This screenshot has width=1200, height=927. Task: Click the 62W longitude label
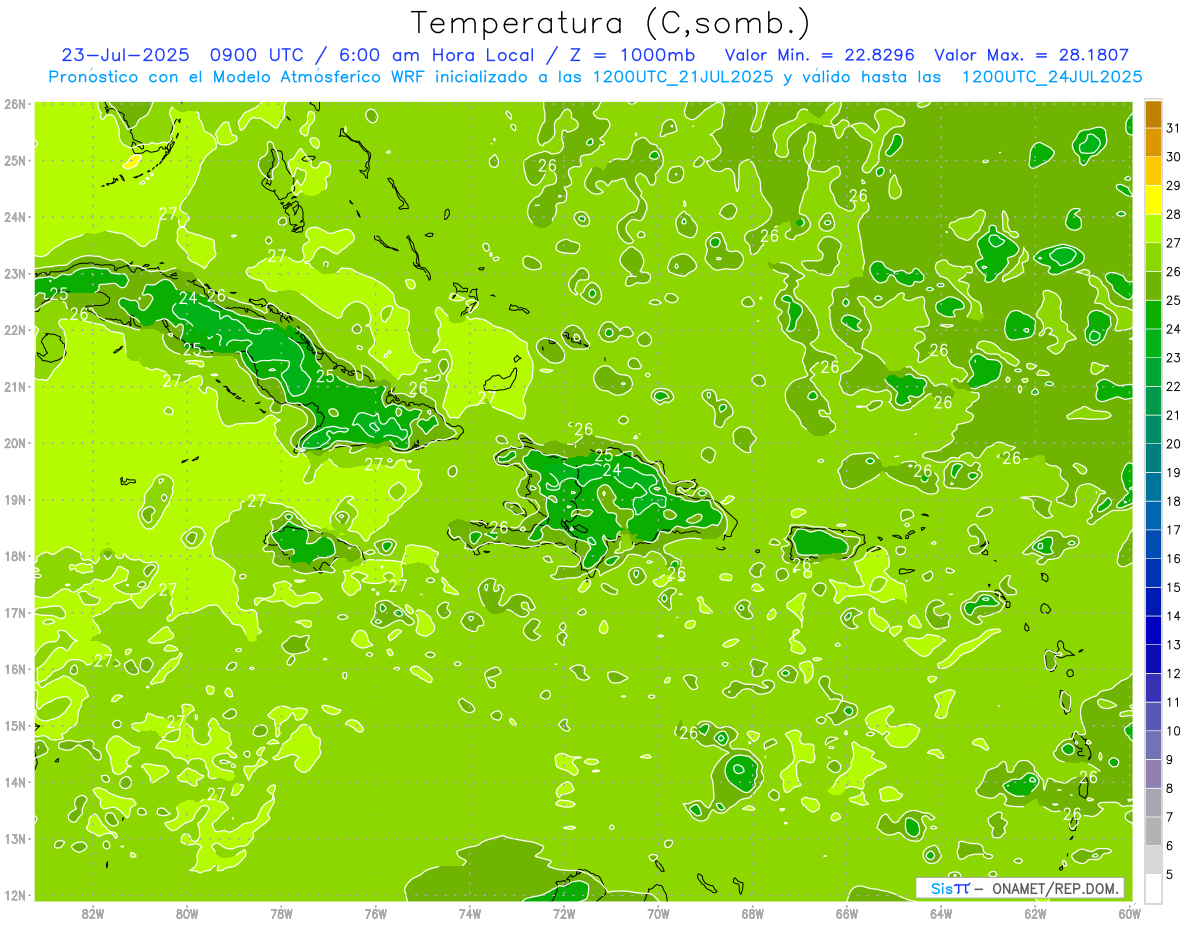point(1035,913)
